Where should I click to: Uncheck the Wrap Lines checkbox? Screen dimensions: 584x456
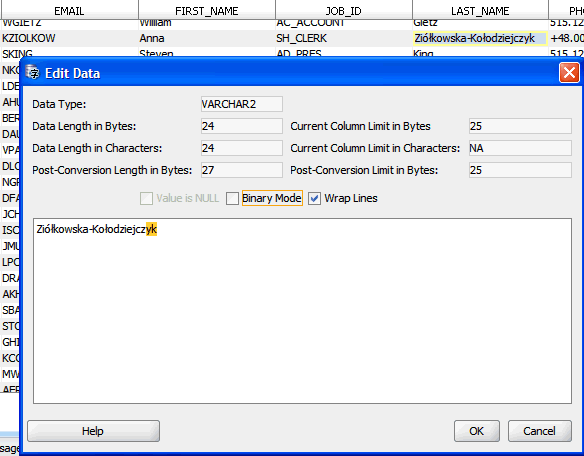click(x=314, y=198)
